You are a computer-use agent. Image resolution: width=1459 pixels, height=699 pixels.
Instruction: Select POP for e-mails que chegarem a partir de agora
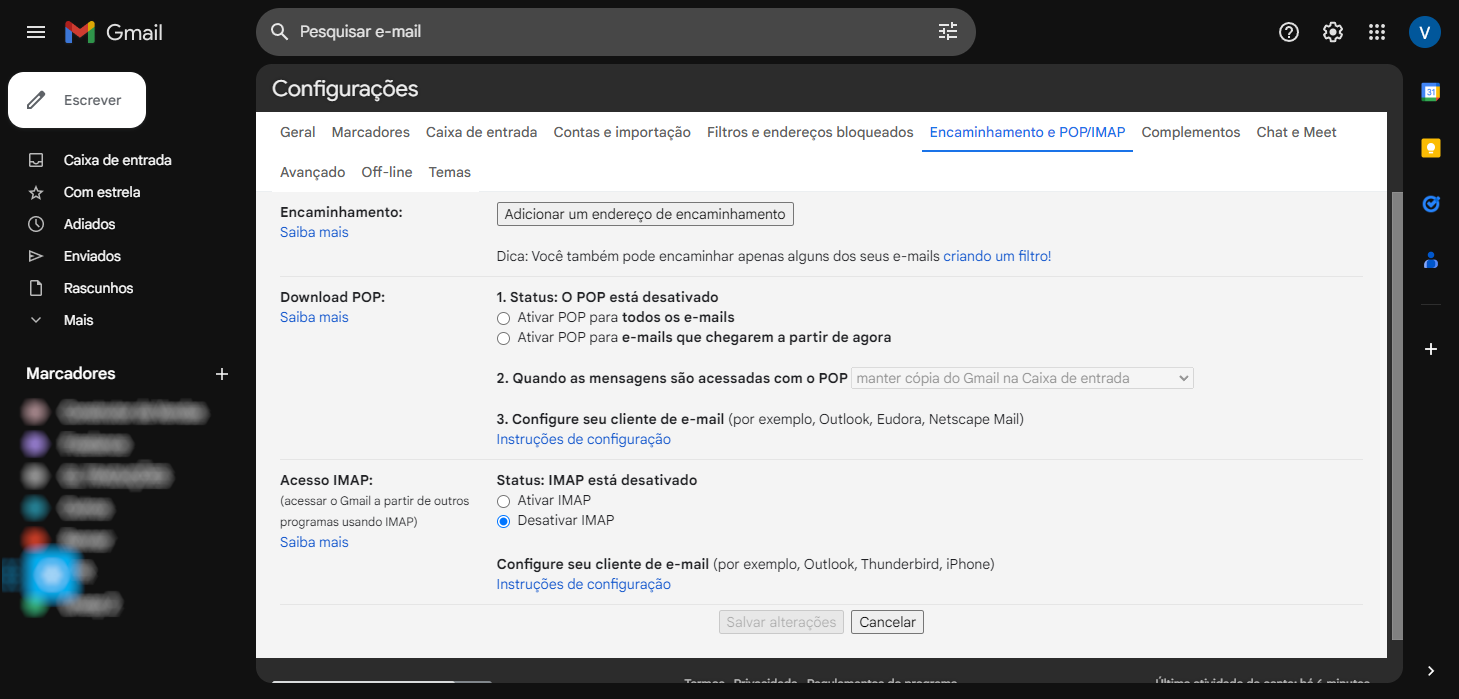[x=504, y=338]
